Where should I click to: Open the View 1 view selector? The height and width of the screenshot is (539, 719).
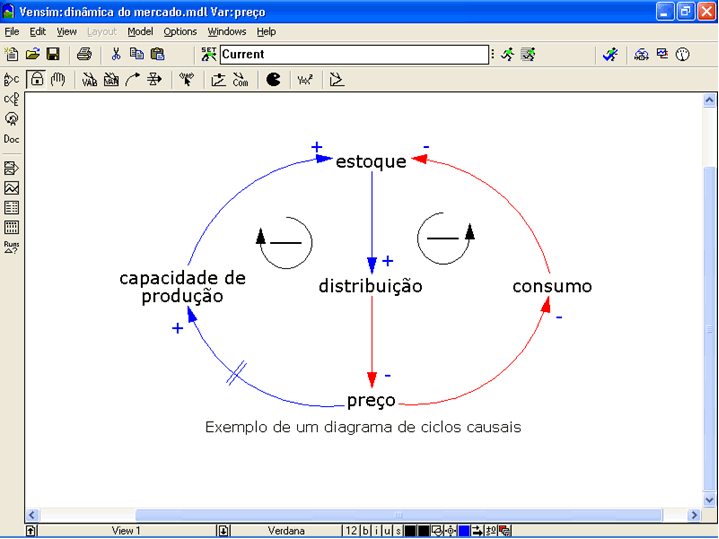coord(126,531)
